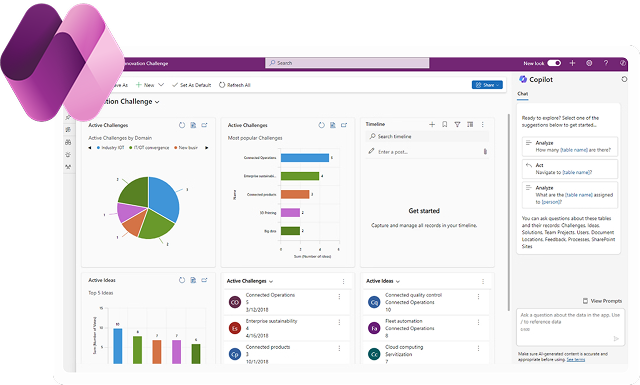Click the orange Connected products bar
640x385 pixels.
point(295,194)
